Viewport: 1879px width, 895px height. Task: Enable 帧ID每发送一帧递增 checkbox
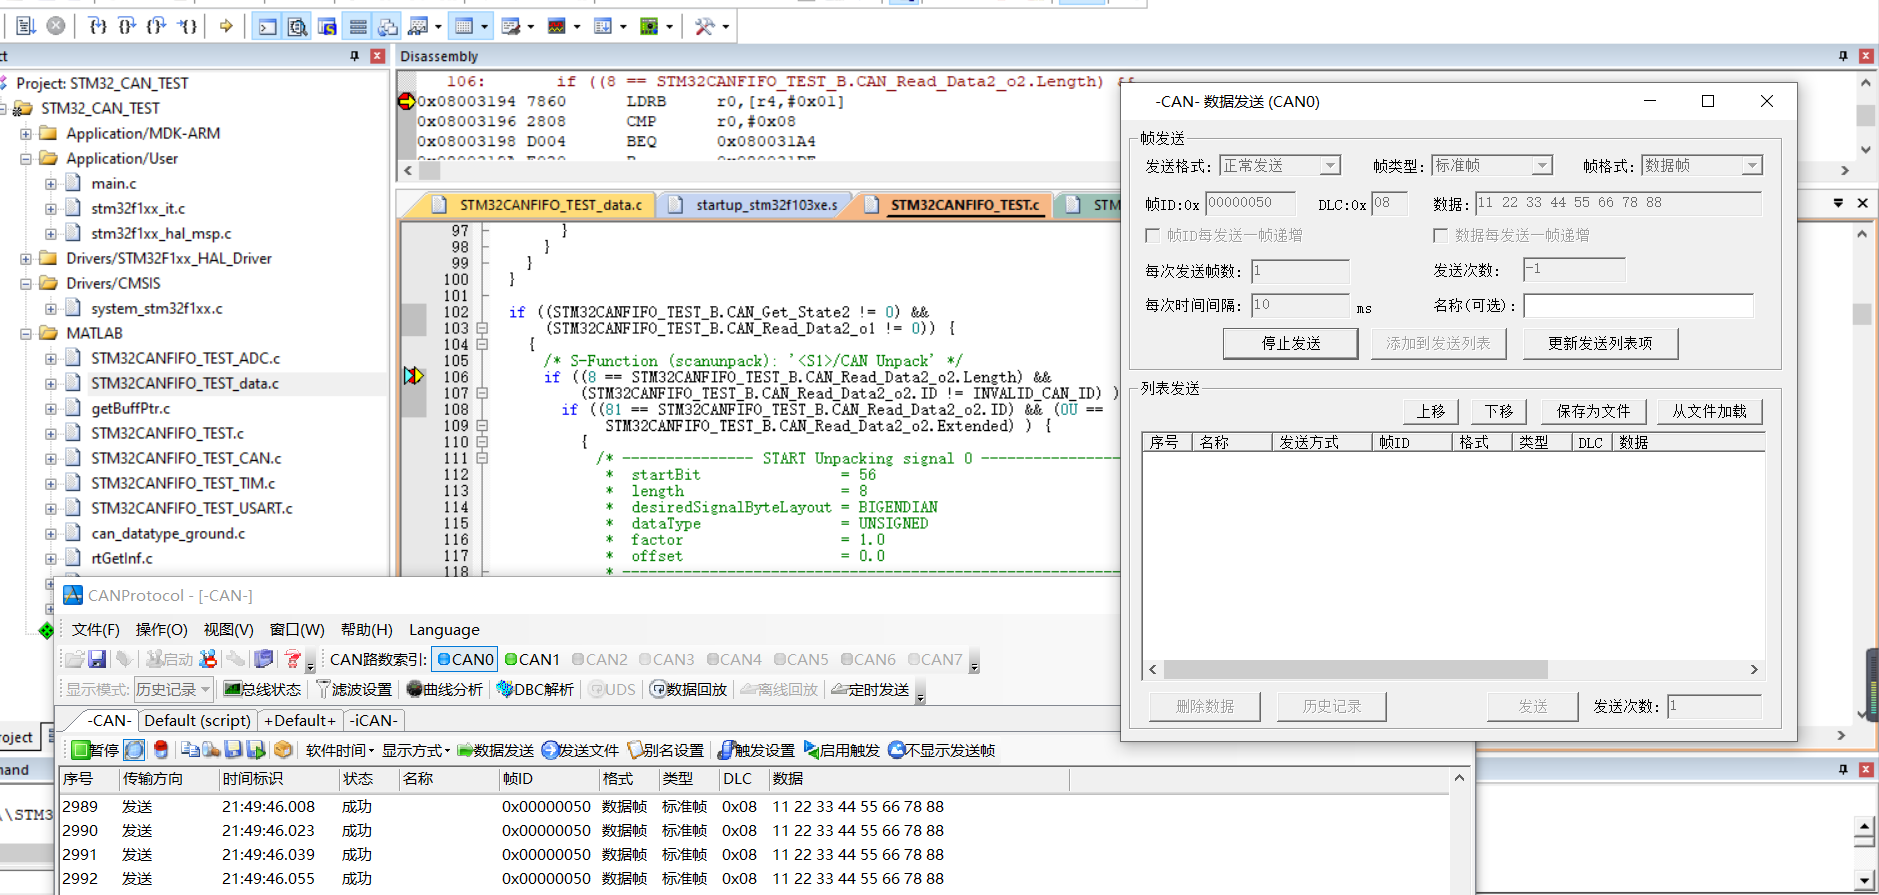[1152, 235]
